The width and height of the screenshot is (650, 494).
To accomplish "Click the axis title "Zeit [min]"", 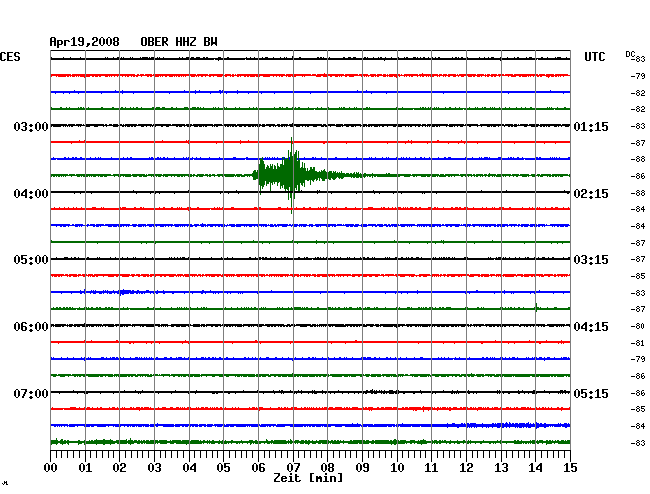I will (x=308, y=478).
